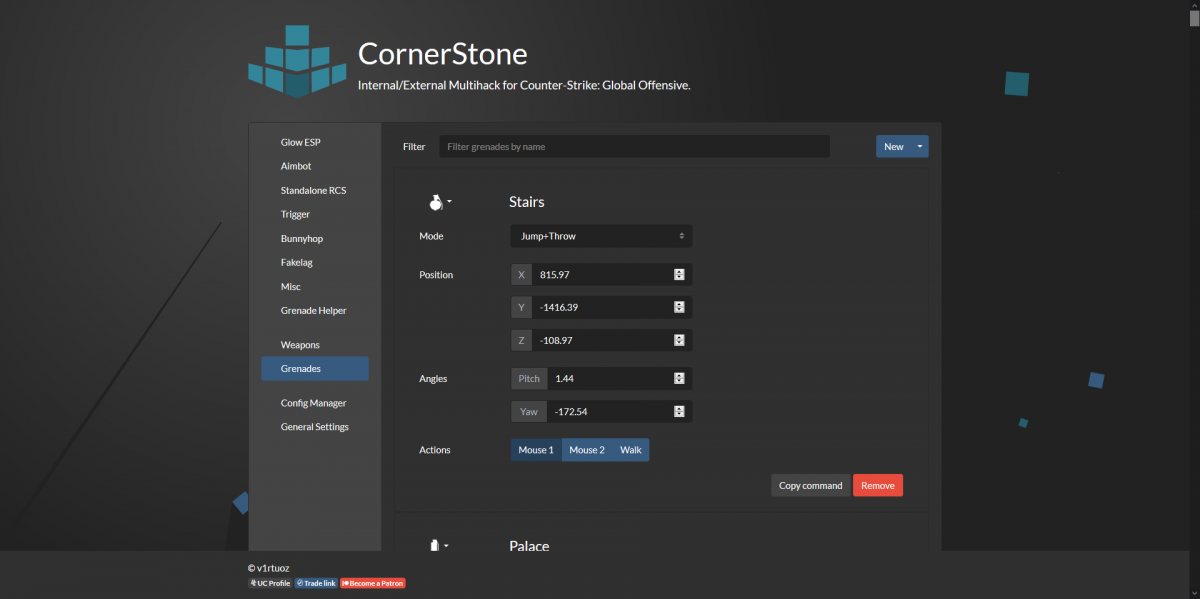Click the spinner arrows on the X field

[x=679, y=274]
